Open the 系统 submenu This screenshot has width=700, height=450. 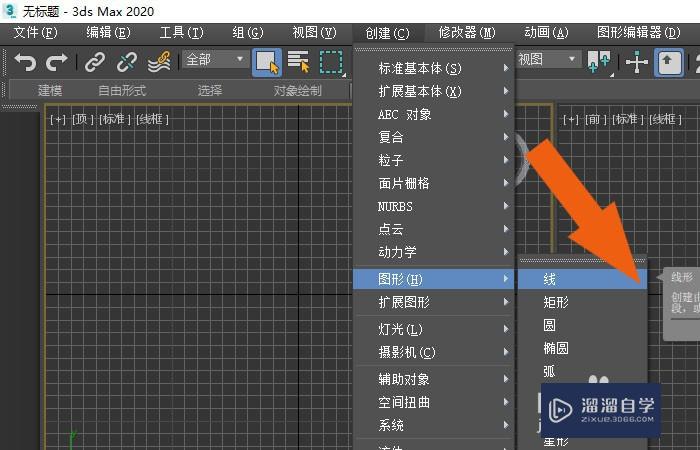click(x=433, y=425)
